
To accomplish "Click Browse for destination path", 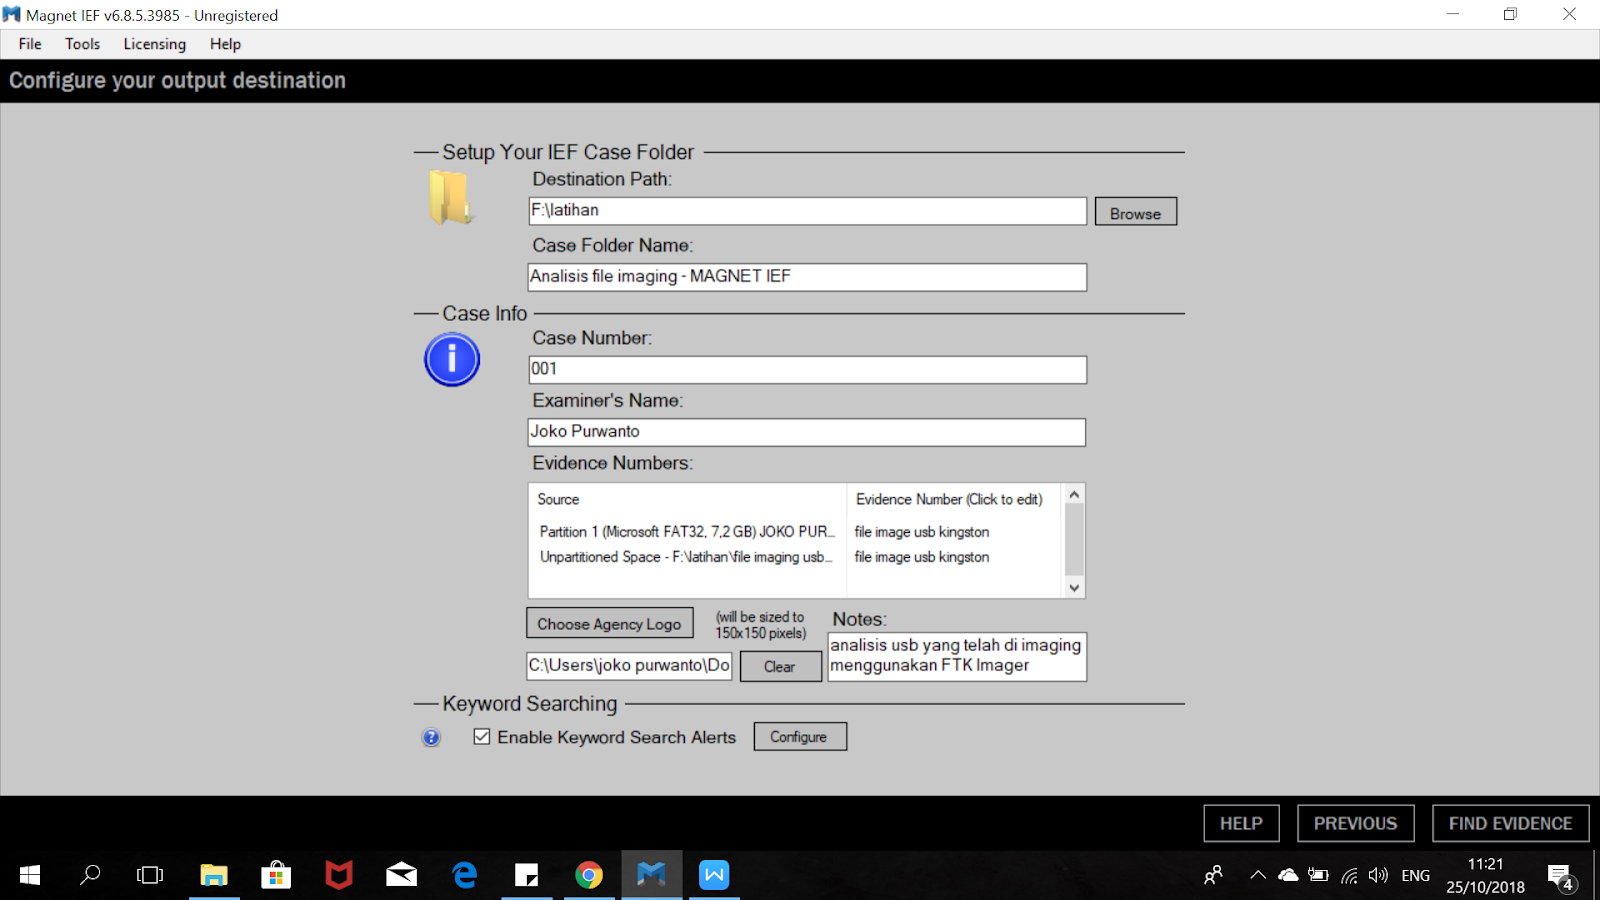I will pyautogui.click(x=1136, y=212).
